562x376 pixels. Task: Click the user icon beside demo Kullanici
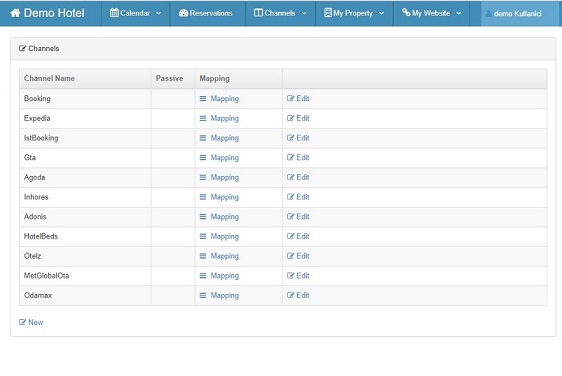click(489, 14)
